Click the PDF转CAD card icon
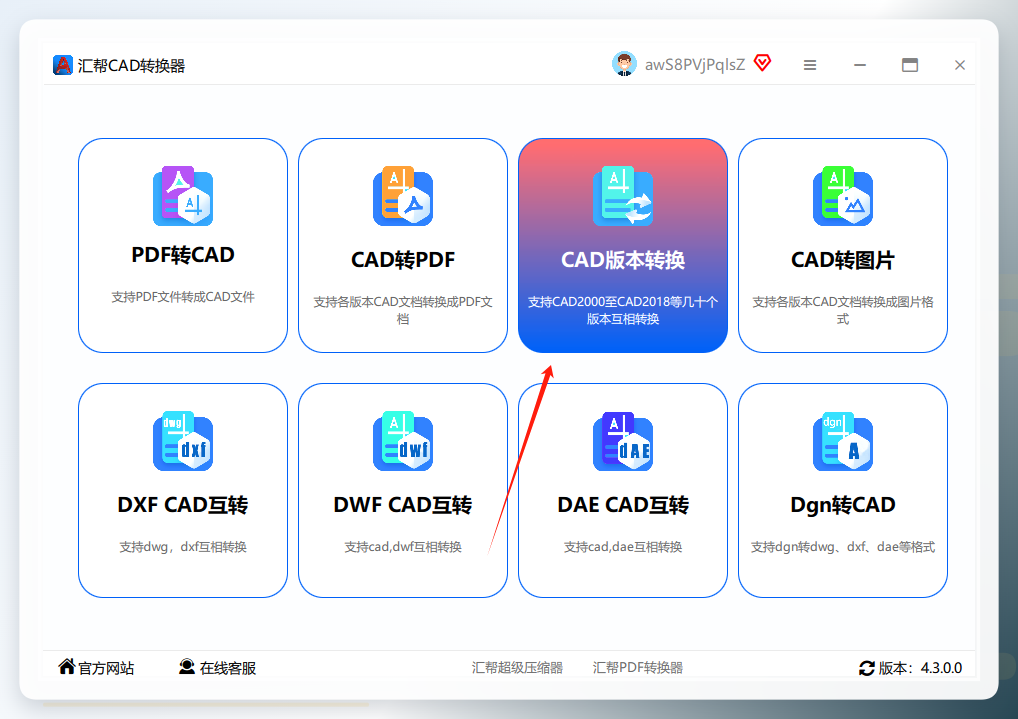 (x=183, y=196)
